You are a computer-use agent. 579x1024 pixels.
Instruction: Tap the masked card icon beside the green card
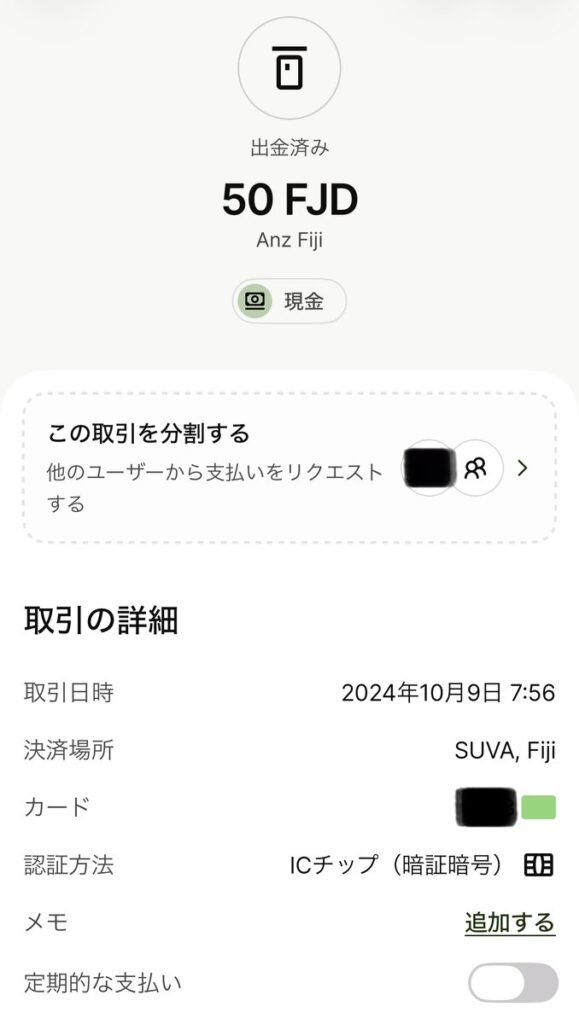click(x=486, y=805)
